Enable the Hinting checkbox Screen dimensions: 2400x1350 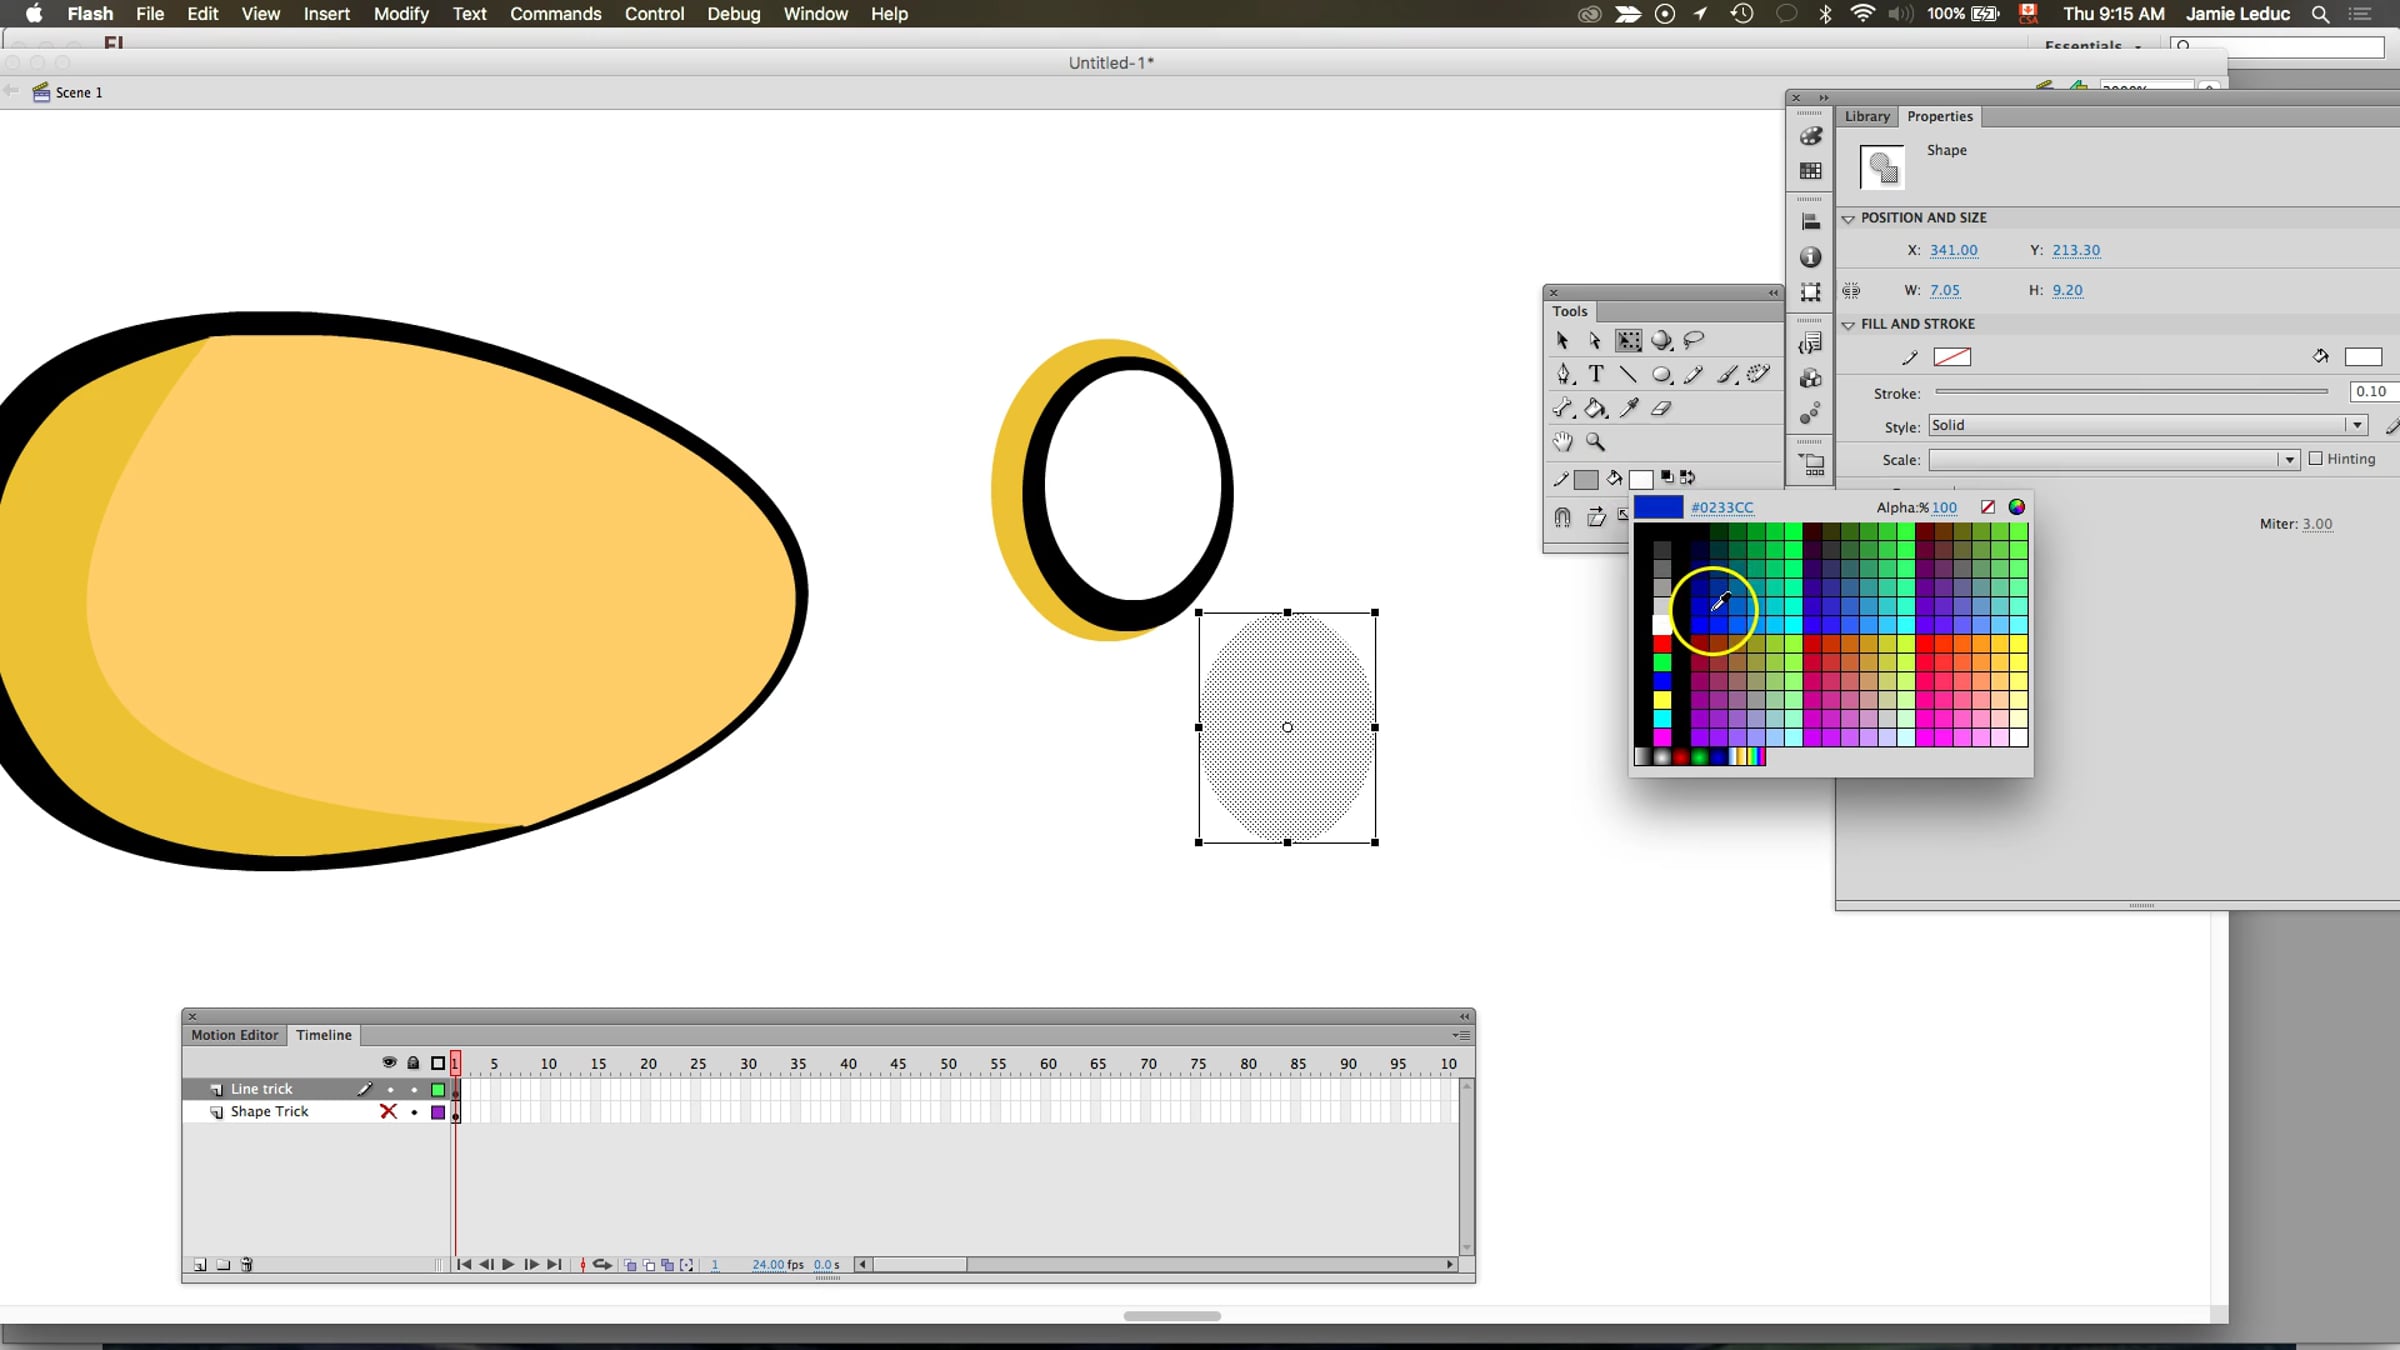point(2316,459)
